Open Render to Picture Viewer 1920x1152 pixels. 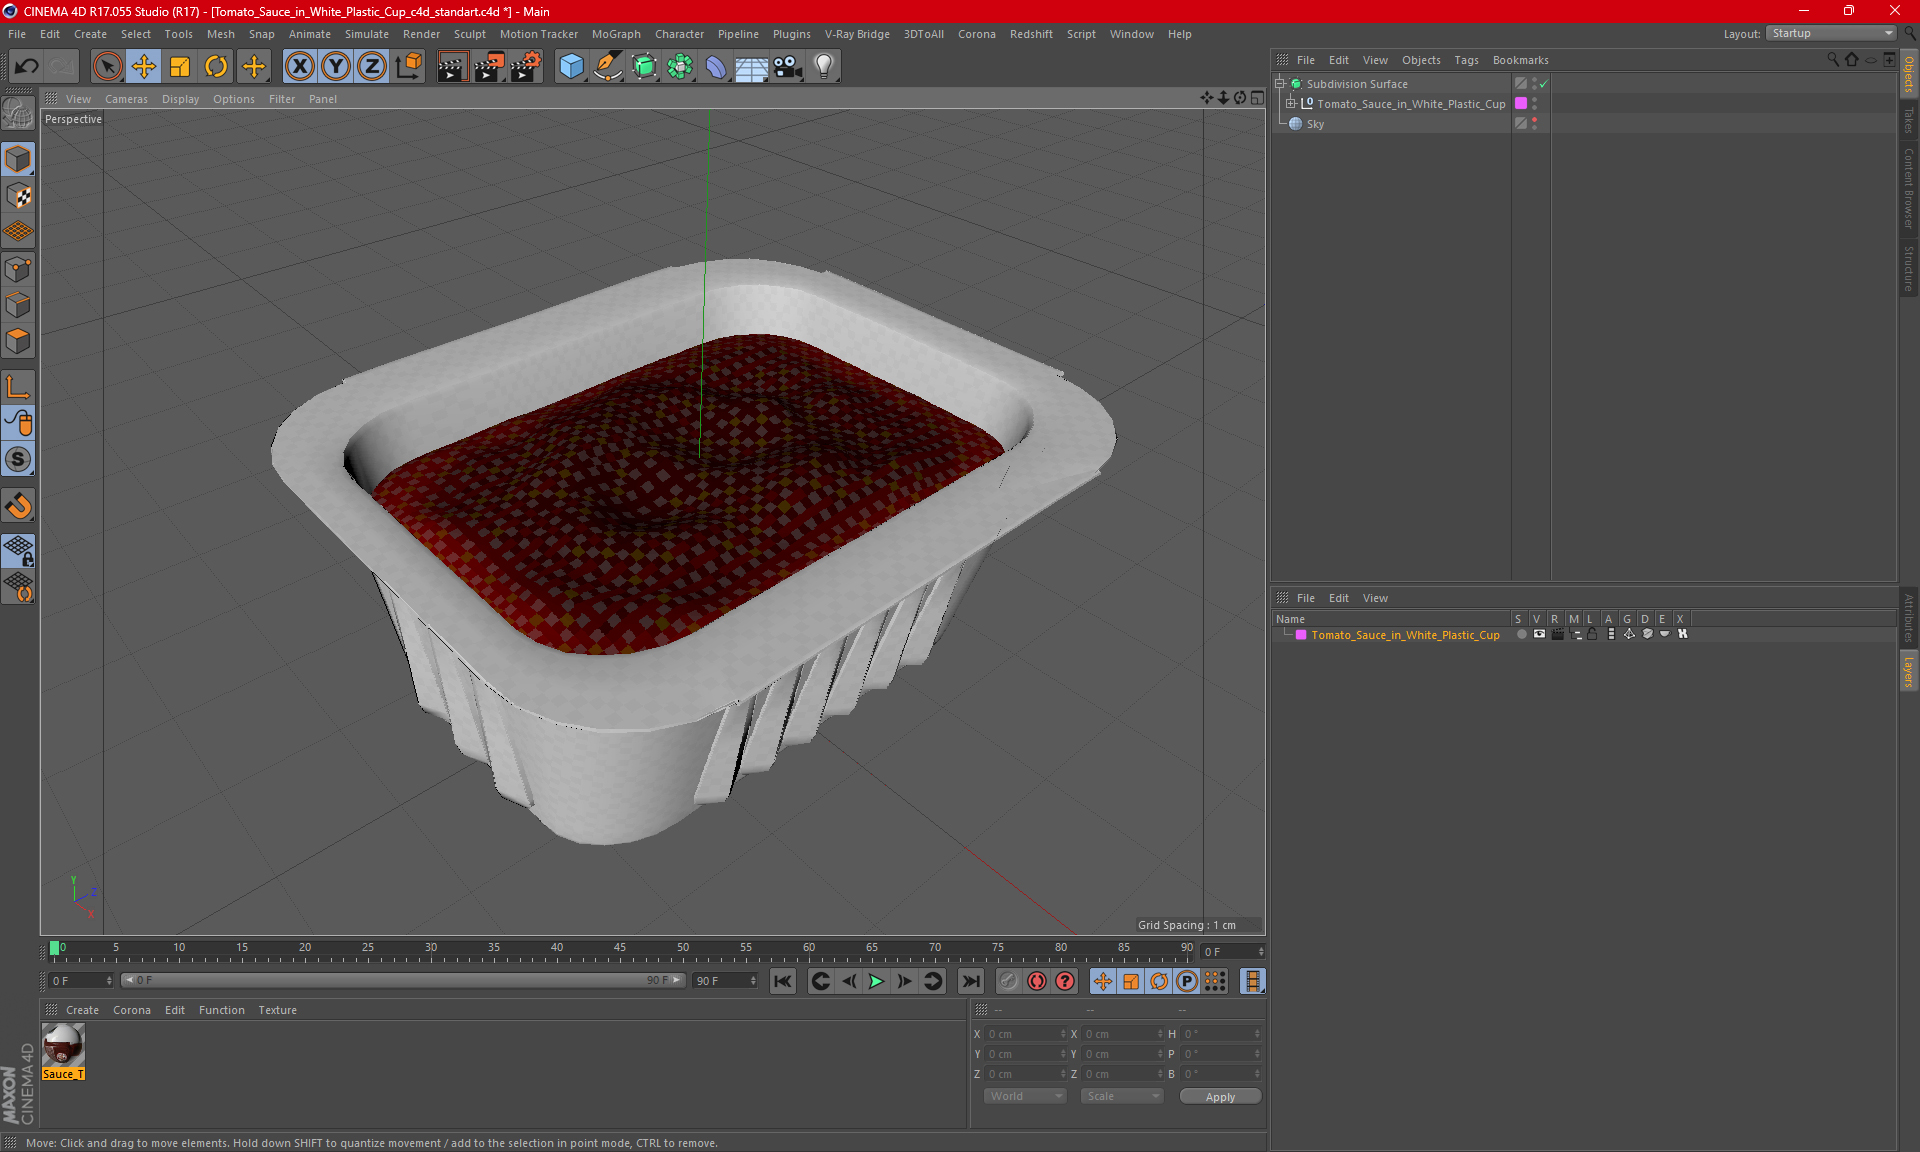point(489,66)
